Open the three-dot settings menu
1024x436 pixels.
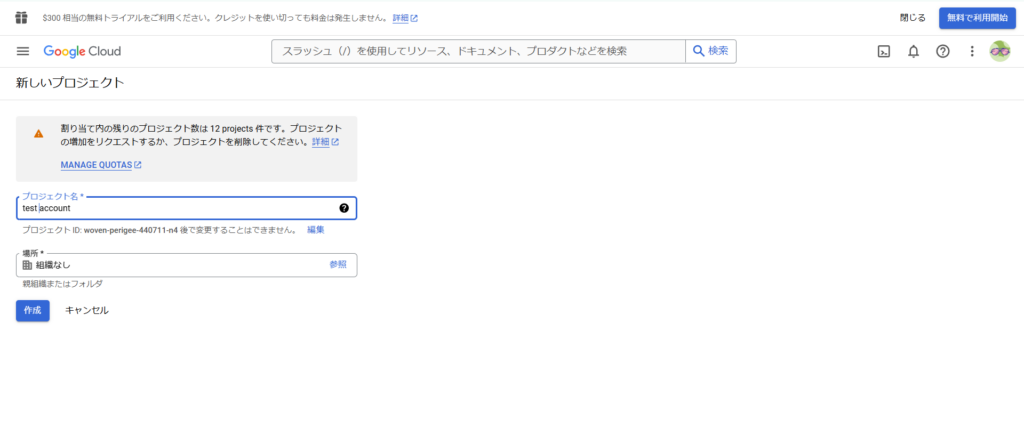[x=971, y=51]
